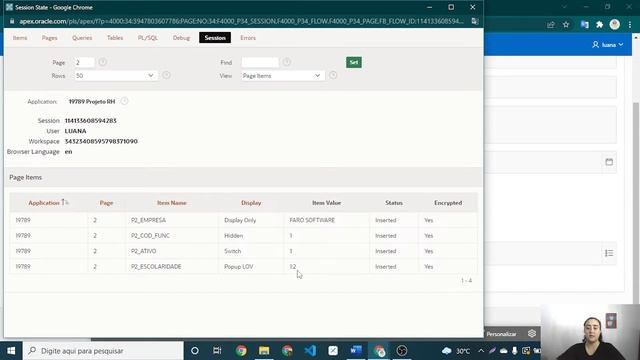Click into the Find input field
This screenshot has width=640, height=360.
[x=260, y=62]
